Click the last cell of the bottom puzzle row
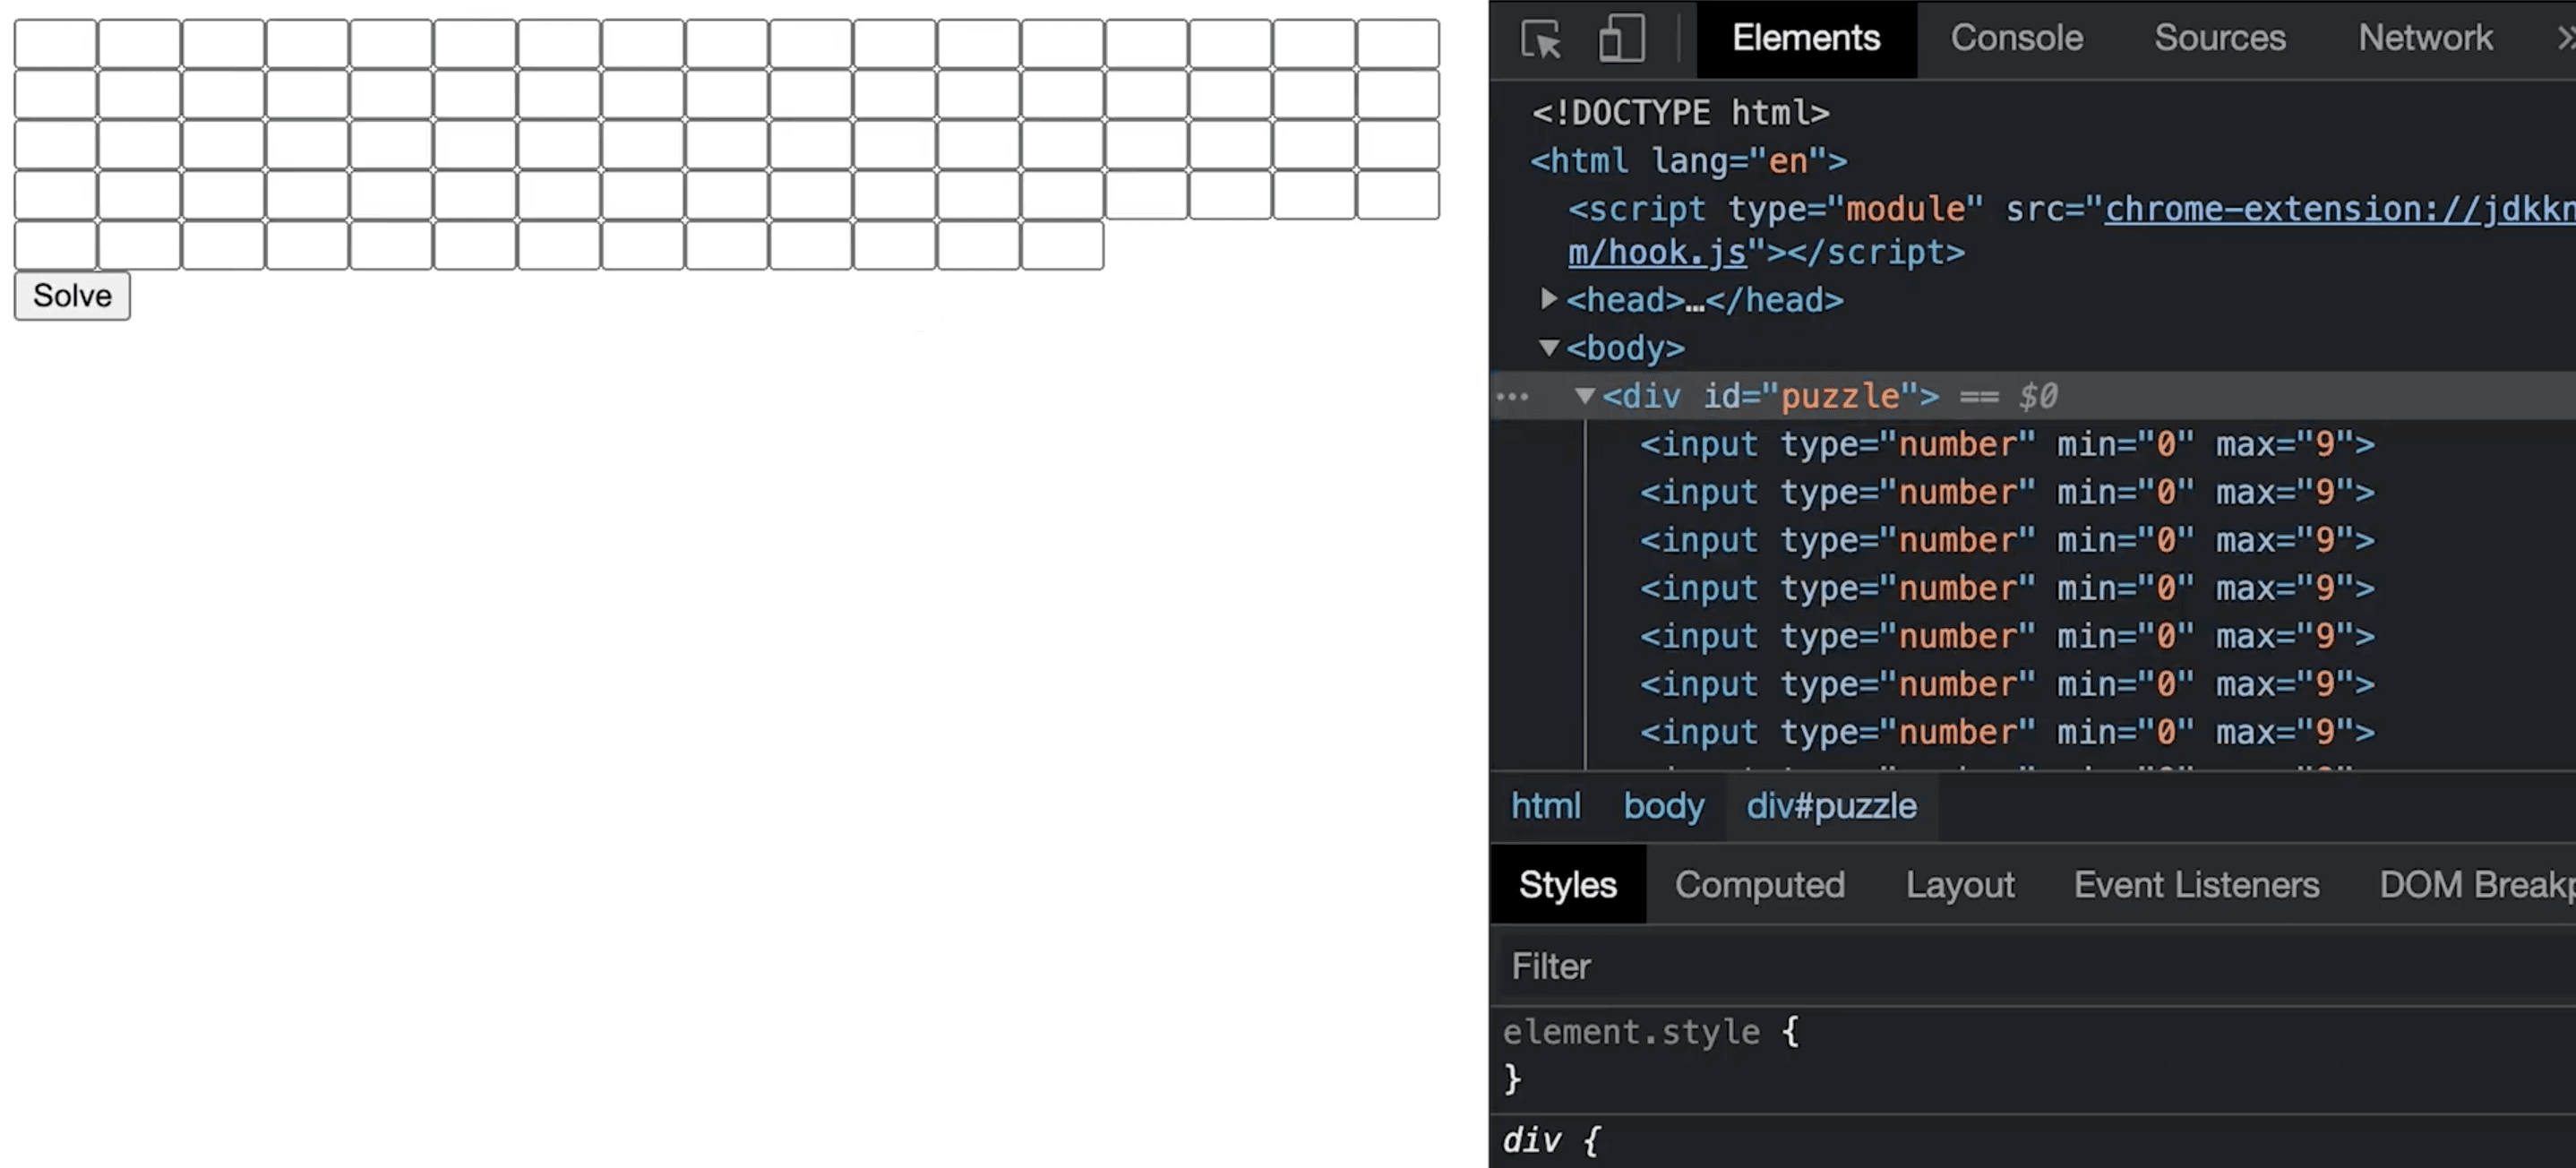Viewport: 2576px width, 1168px height. (1062, 245)
